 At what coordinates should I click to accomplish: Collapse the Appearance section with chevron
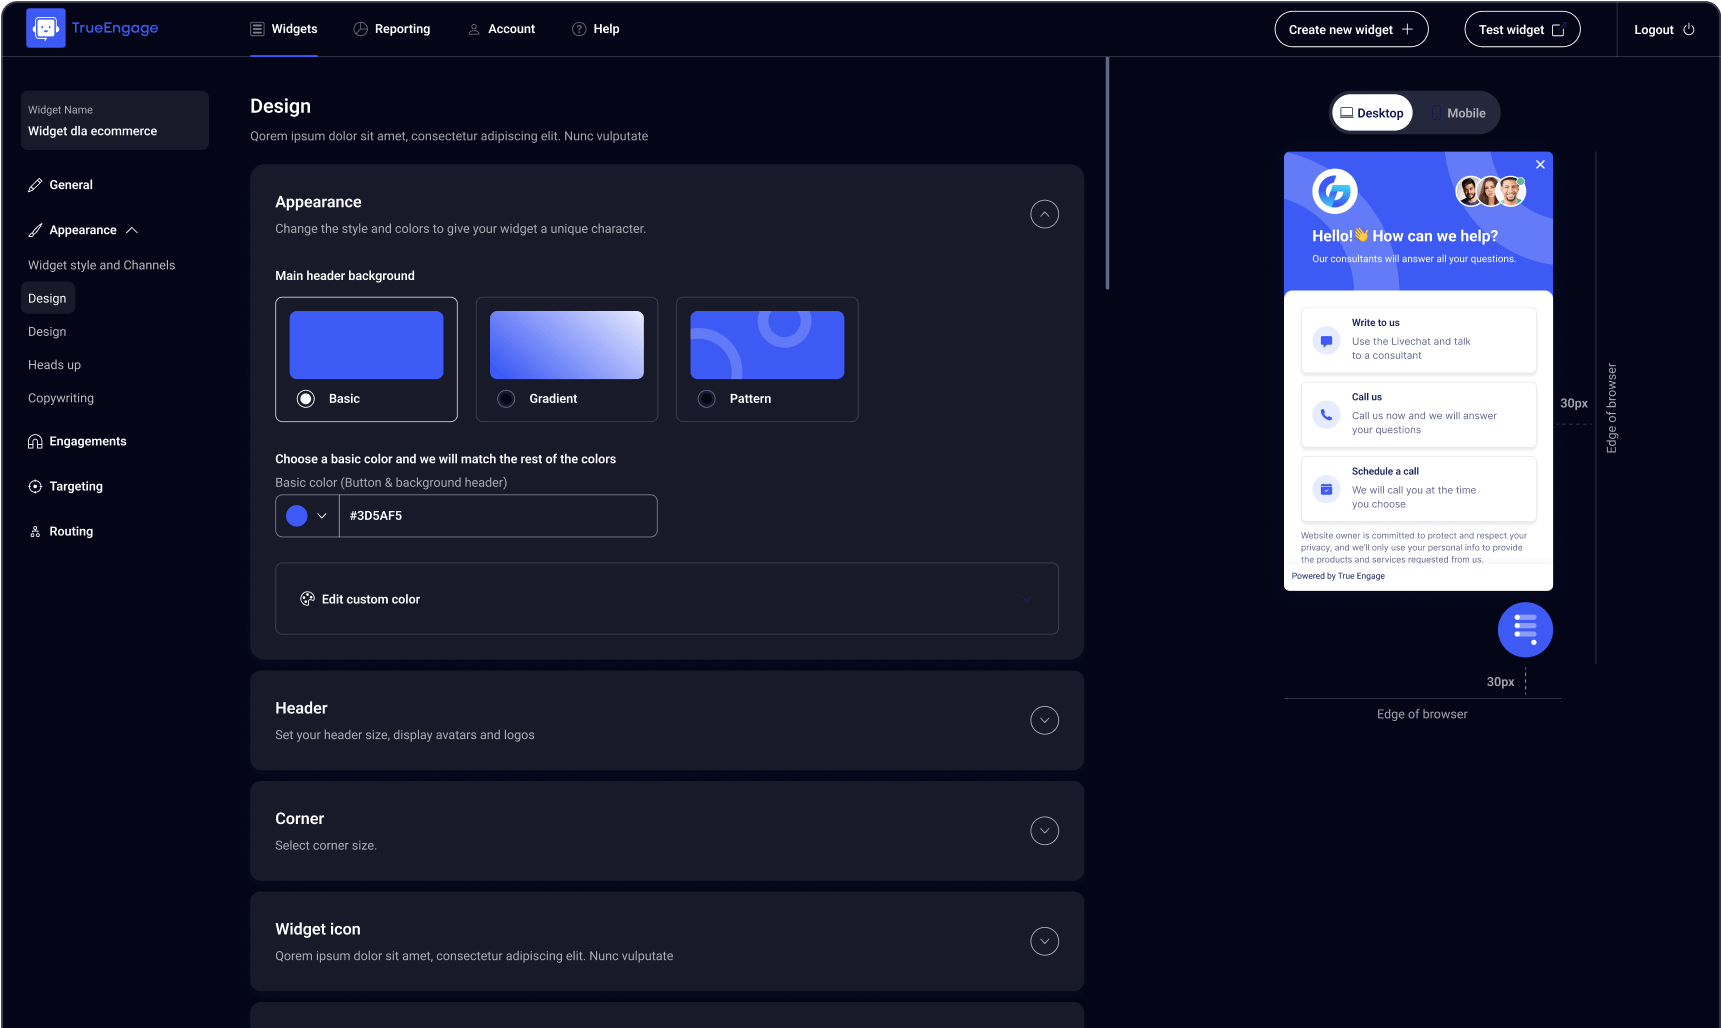pos(1045,214)
